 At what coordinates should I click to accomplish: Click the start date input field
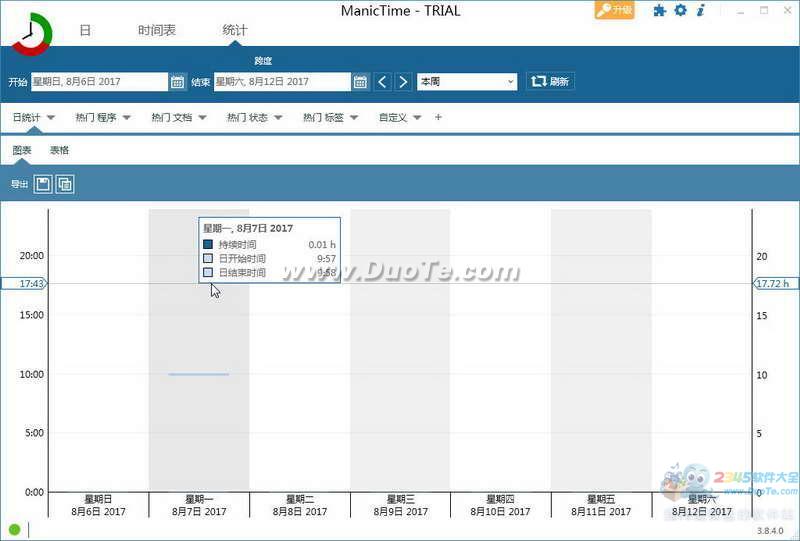coord(98,82)
